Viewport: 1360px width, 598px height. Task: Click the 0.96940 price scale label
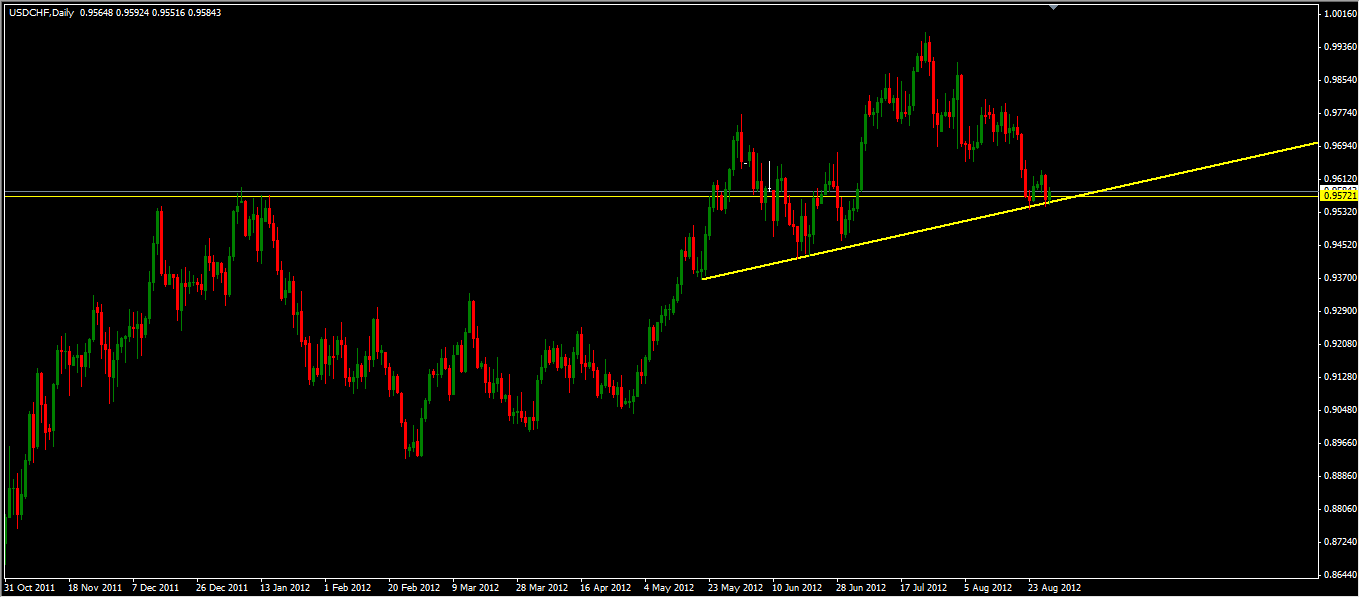pyautogui.click(x=1338, y=146)
